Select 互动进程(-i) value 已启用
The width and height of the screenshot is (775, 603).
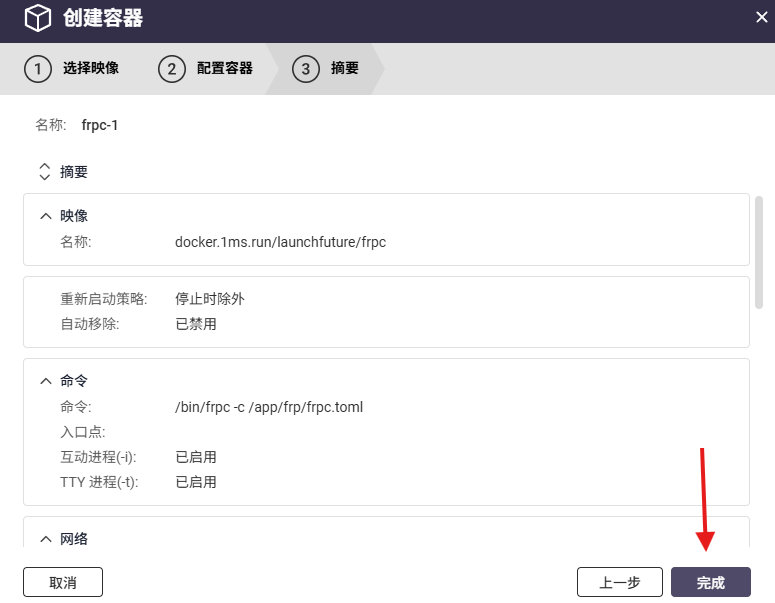(196, 457)
